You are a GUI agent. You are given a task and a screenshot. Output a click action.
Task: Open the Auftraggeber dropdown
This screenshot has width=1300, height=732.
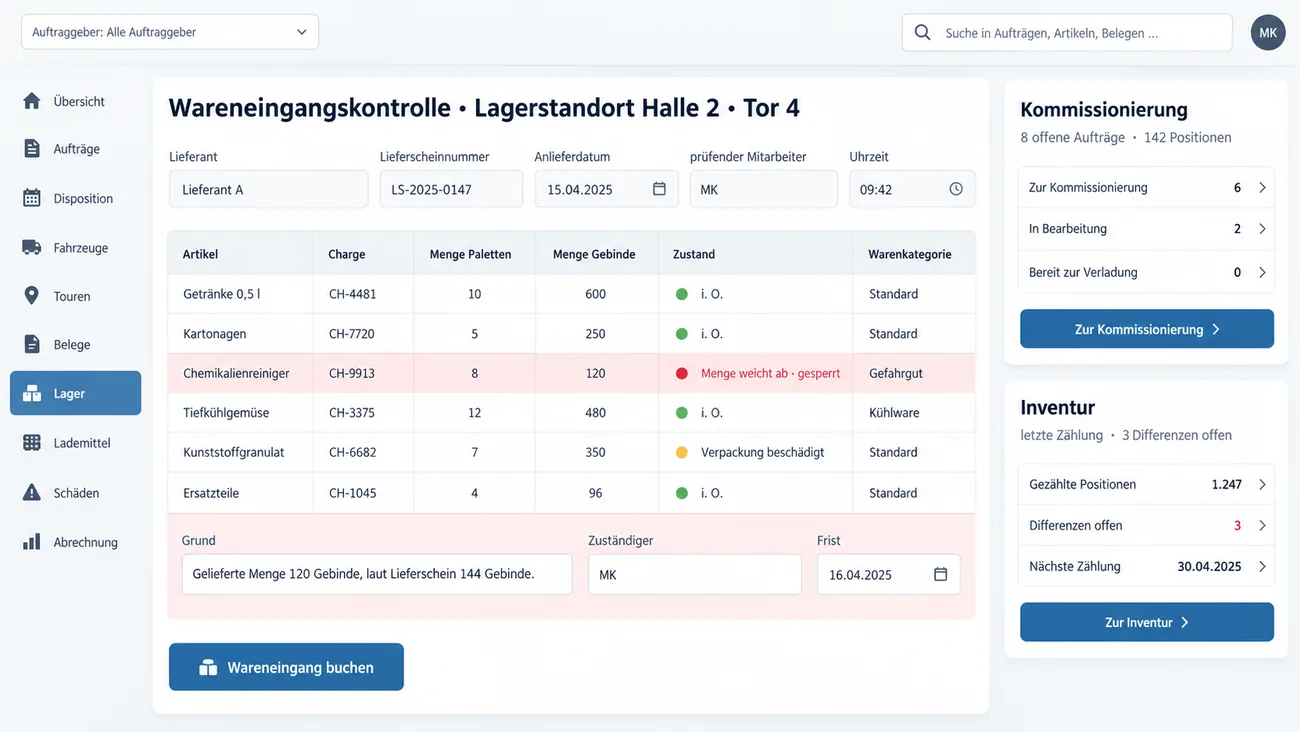pos(170,32)
